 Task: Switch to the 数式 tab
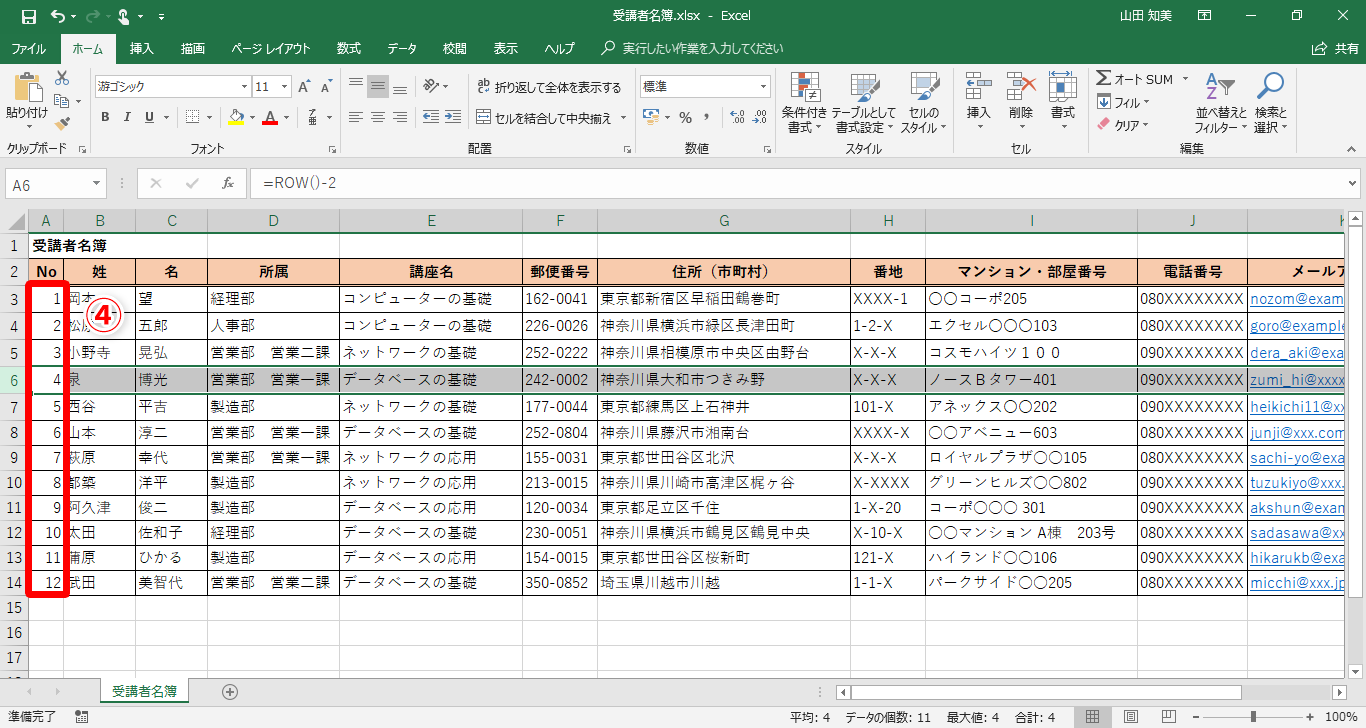349,48
